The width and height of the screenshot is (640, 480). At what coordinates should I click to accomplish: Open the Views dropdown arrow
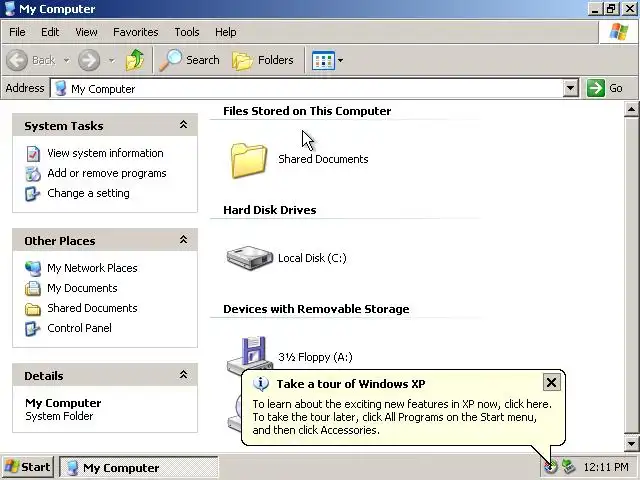point(340,60)
